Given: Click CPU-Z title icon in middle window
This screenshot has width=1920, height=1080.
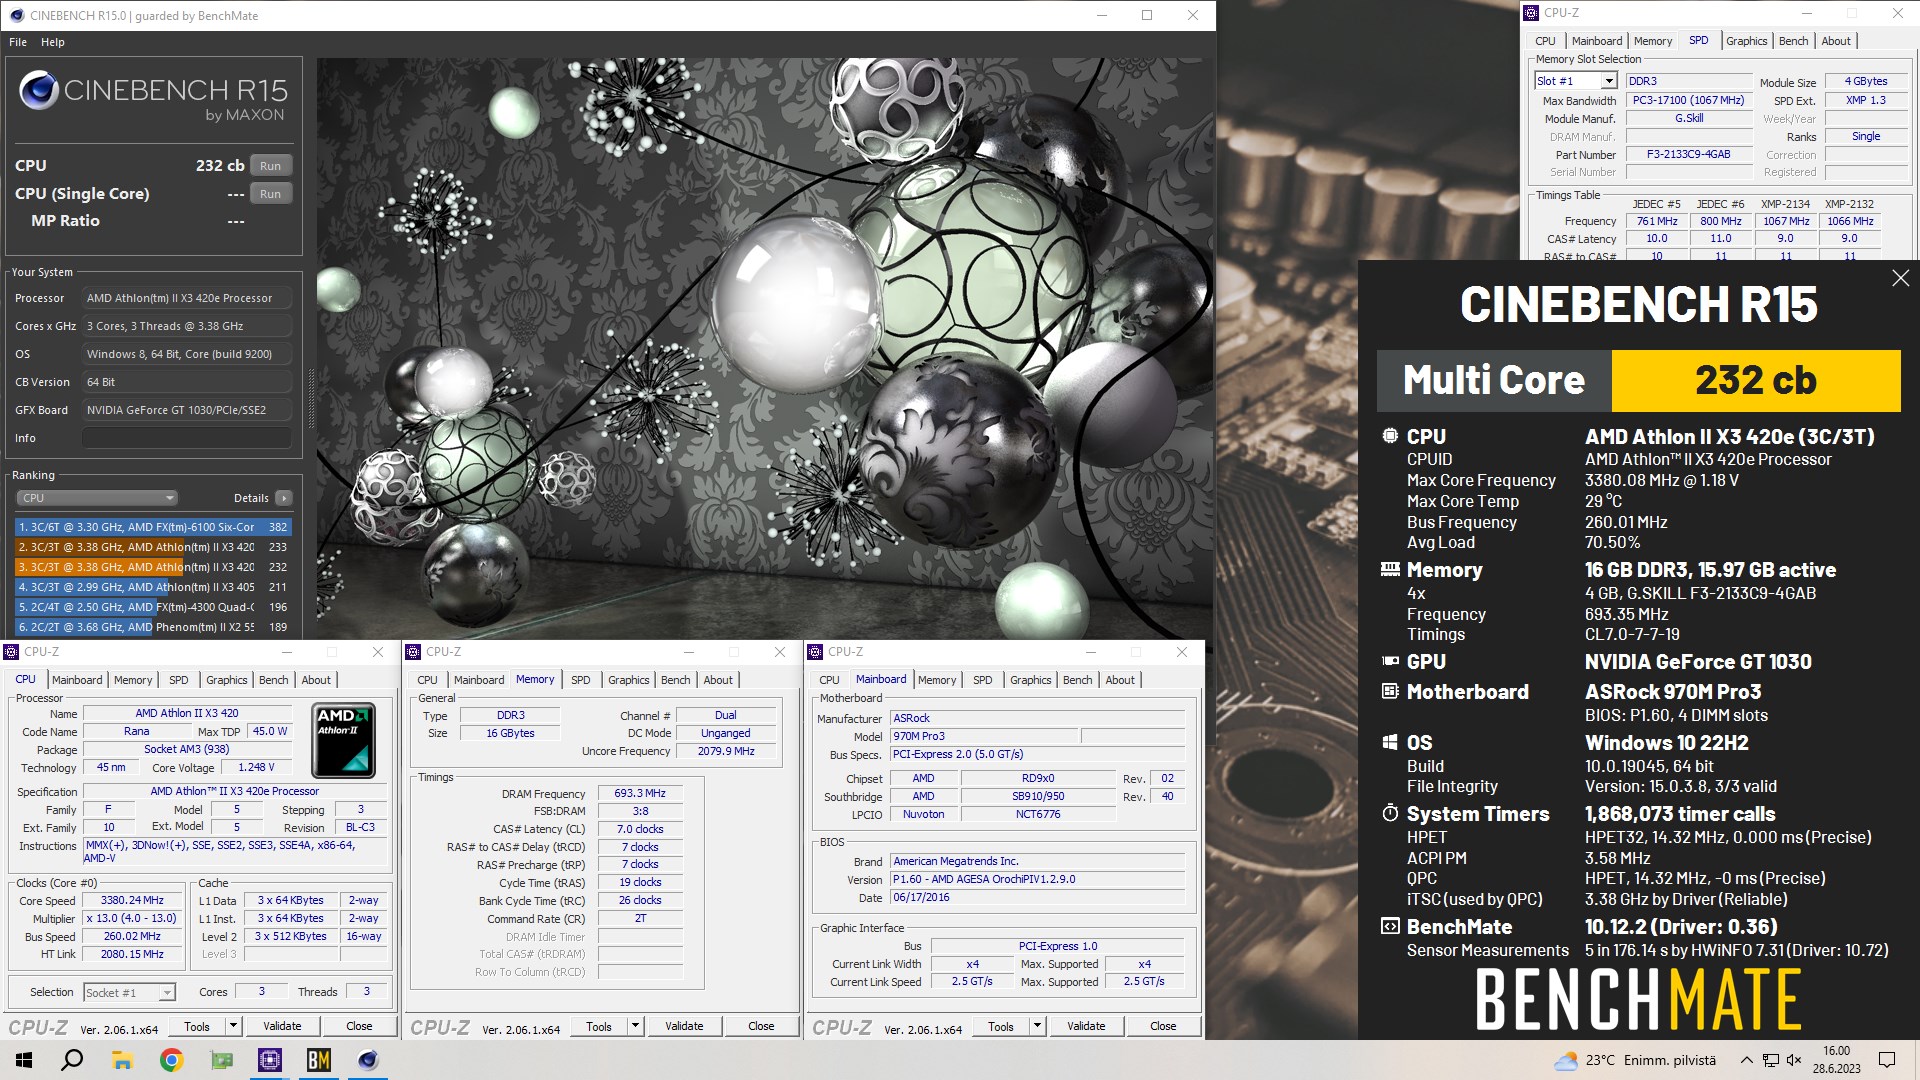Looking at the screenshot, I should click(x=413, y=652).
